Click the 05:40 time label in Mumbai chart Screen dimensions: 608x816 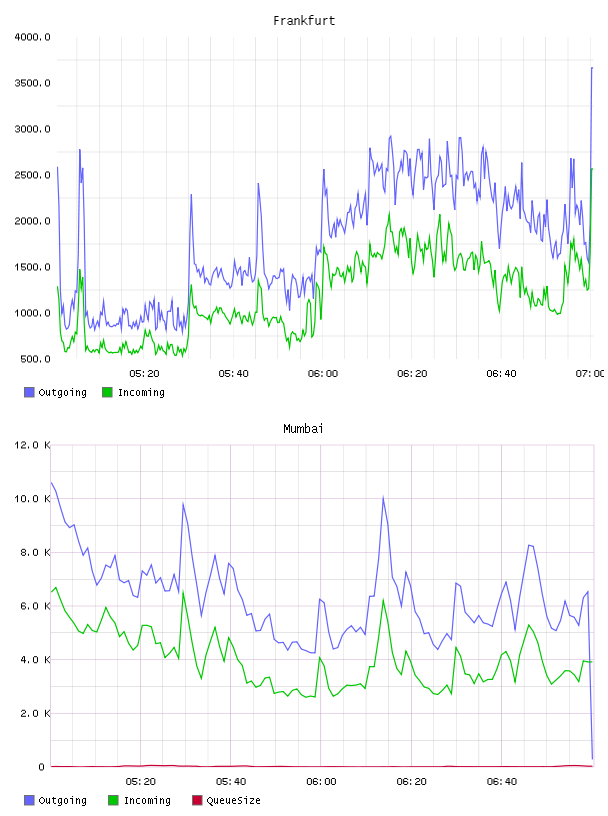point(231,782)
